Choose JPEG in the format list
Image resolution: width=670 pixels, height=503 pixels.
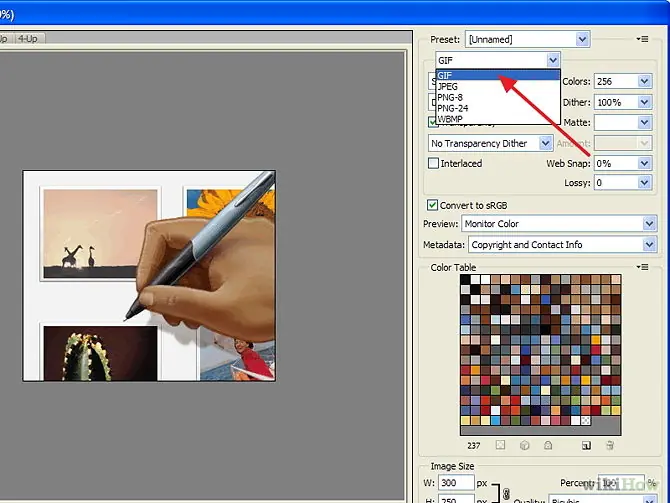tap(498, 86)
